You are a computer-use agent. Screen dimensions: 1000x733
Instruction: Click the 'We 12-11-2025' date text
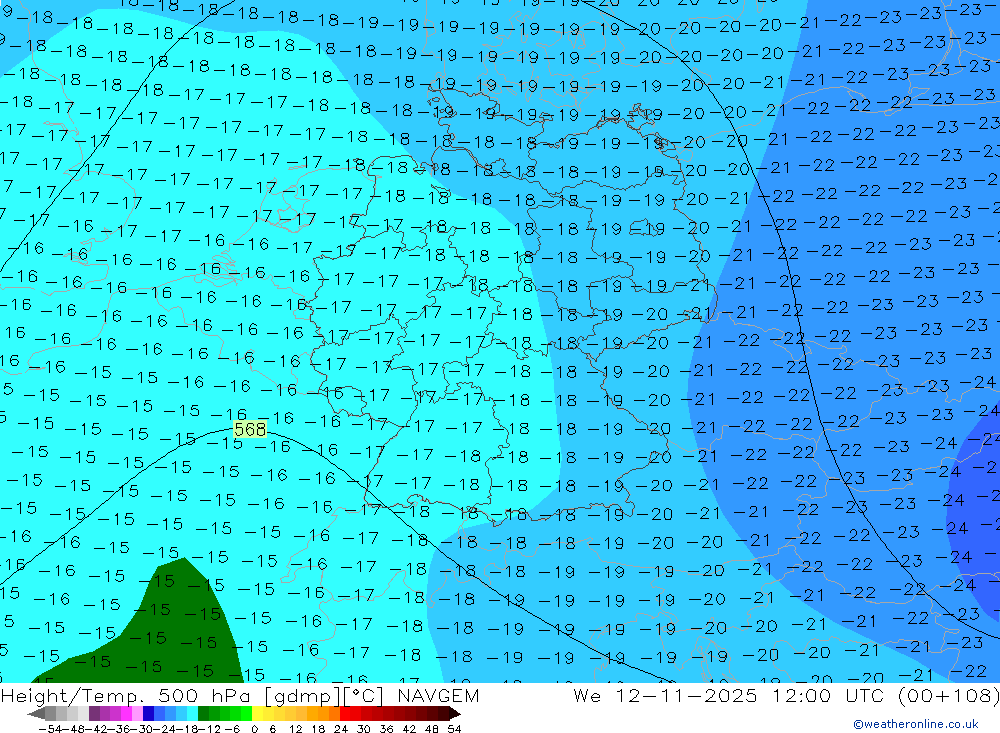pos(665,695)
